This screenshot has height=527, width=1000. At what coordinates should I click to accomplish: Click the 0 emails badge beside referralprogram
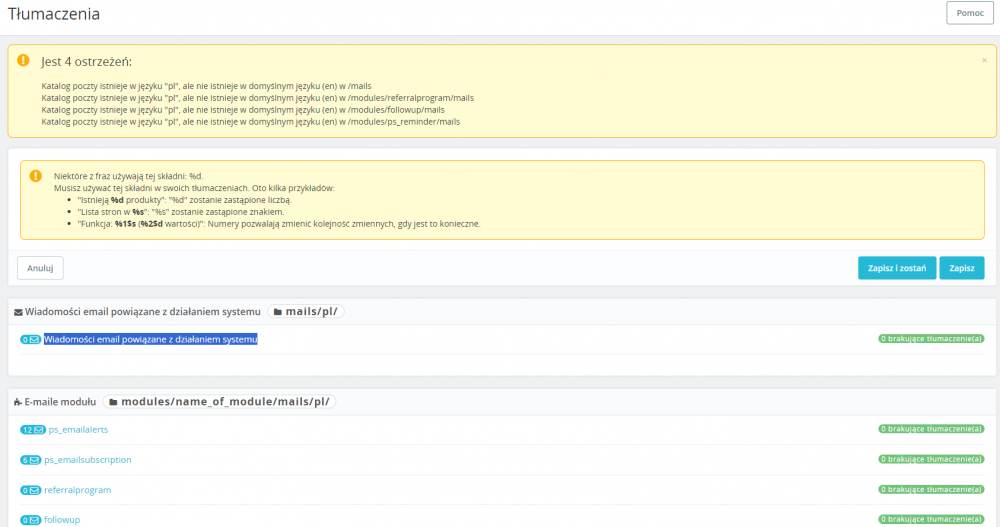point(31,490)
